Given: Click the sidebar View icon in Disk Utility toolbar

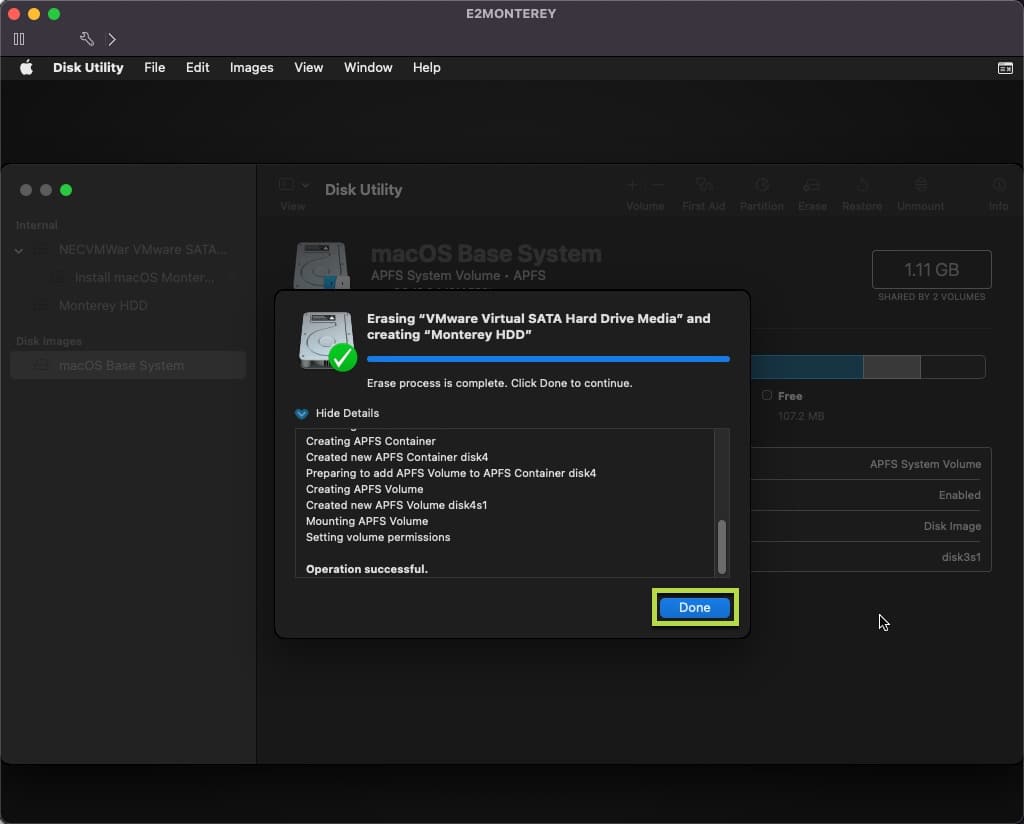Looking at the screenshot, I should pyautogui.click(x=286, y=185).
